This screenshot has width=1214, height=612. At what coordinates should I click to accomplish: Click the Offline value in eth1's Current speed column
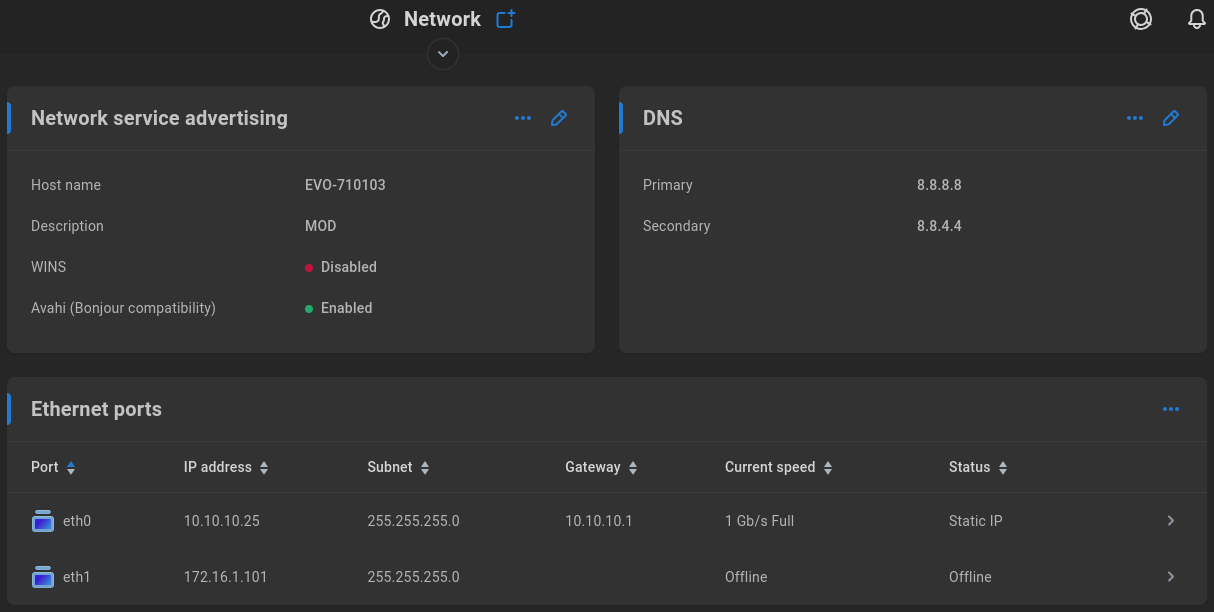[x=746, y=577]
